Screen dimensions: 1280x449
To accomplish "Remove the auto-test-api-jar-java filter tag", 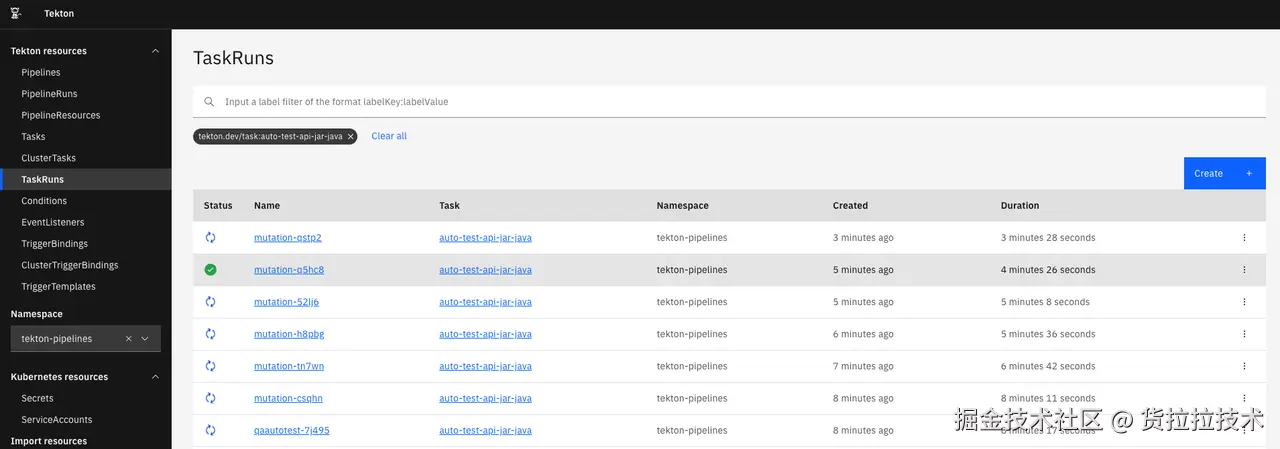I will (x=350, y=136).
